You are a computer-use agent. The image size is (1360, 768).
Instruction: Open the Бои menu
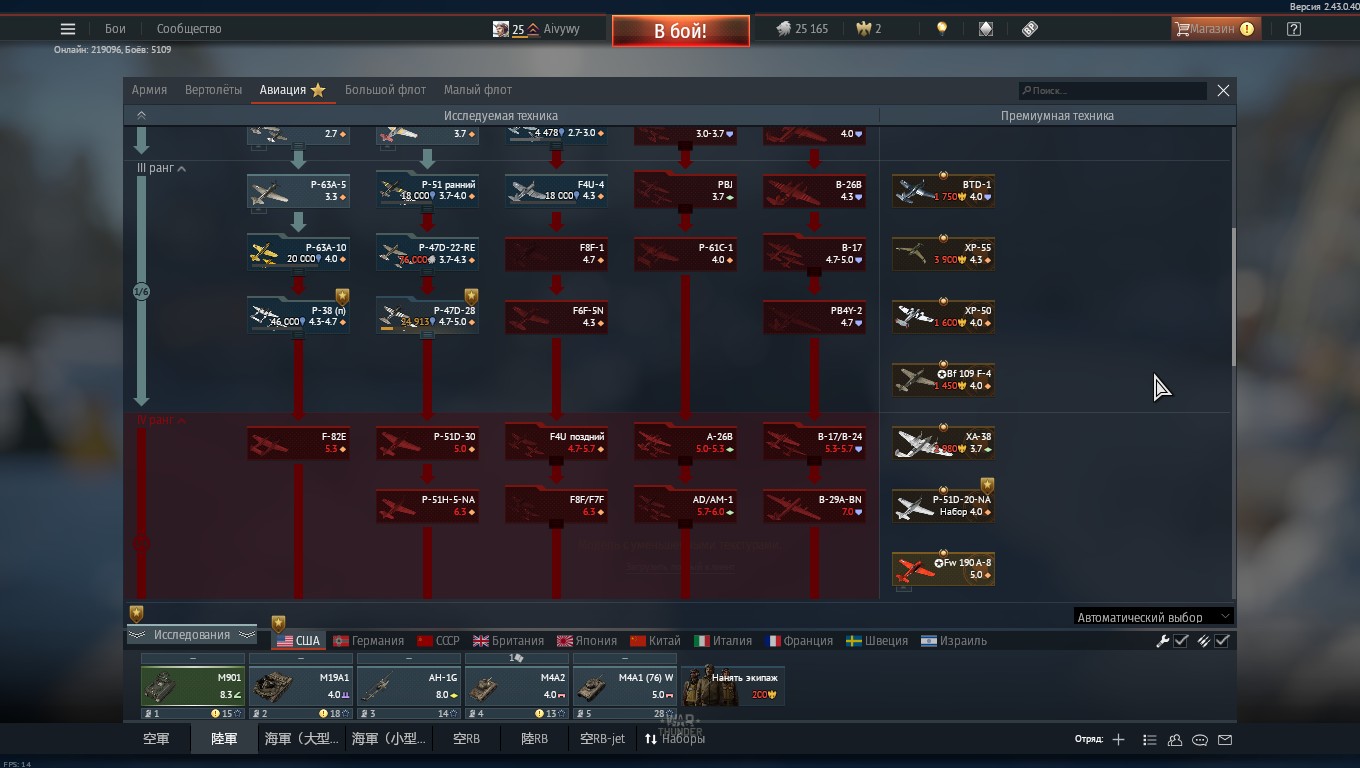pos(116,29)
